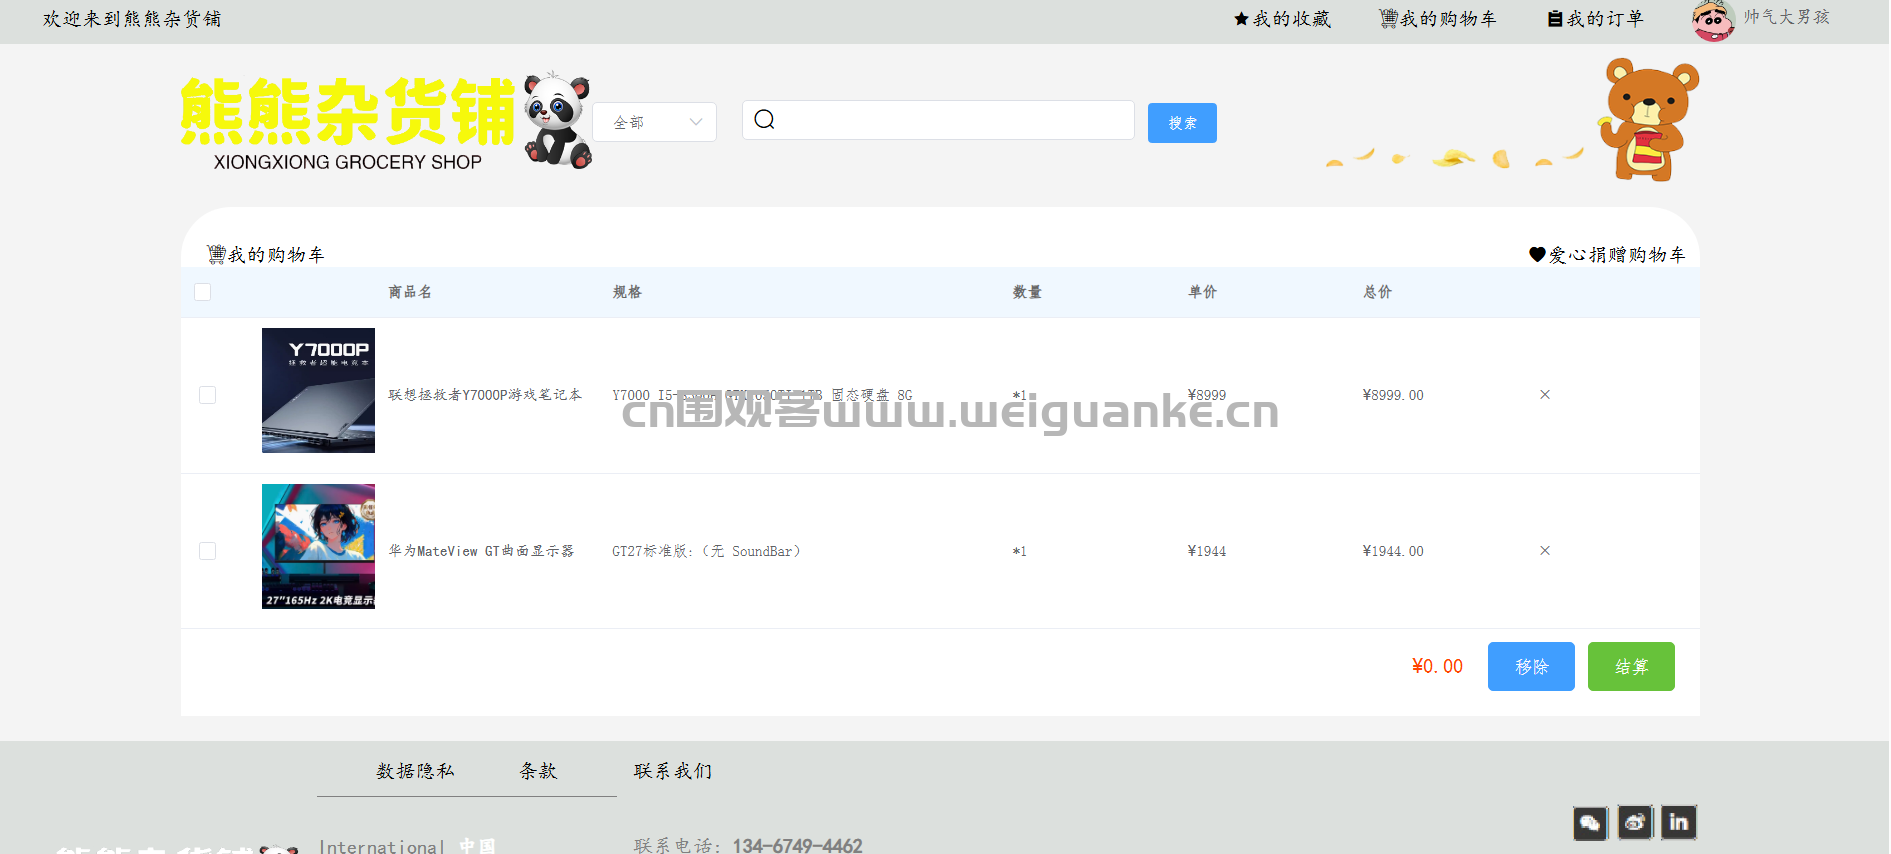Image resolution: width=1891 pixels, height=854 pixels.
Task: Click the 欢迎来到熊熊杂货铺 welcome text
Action: 132,19
